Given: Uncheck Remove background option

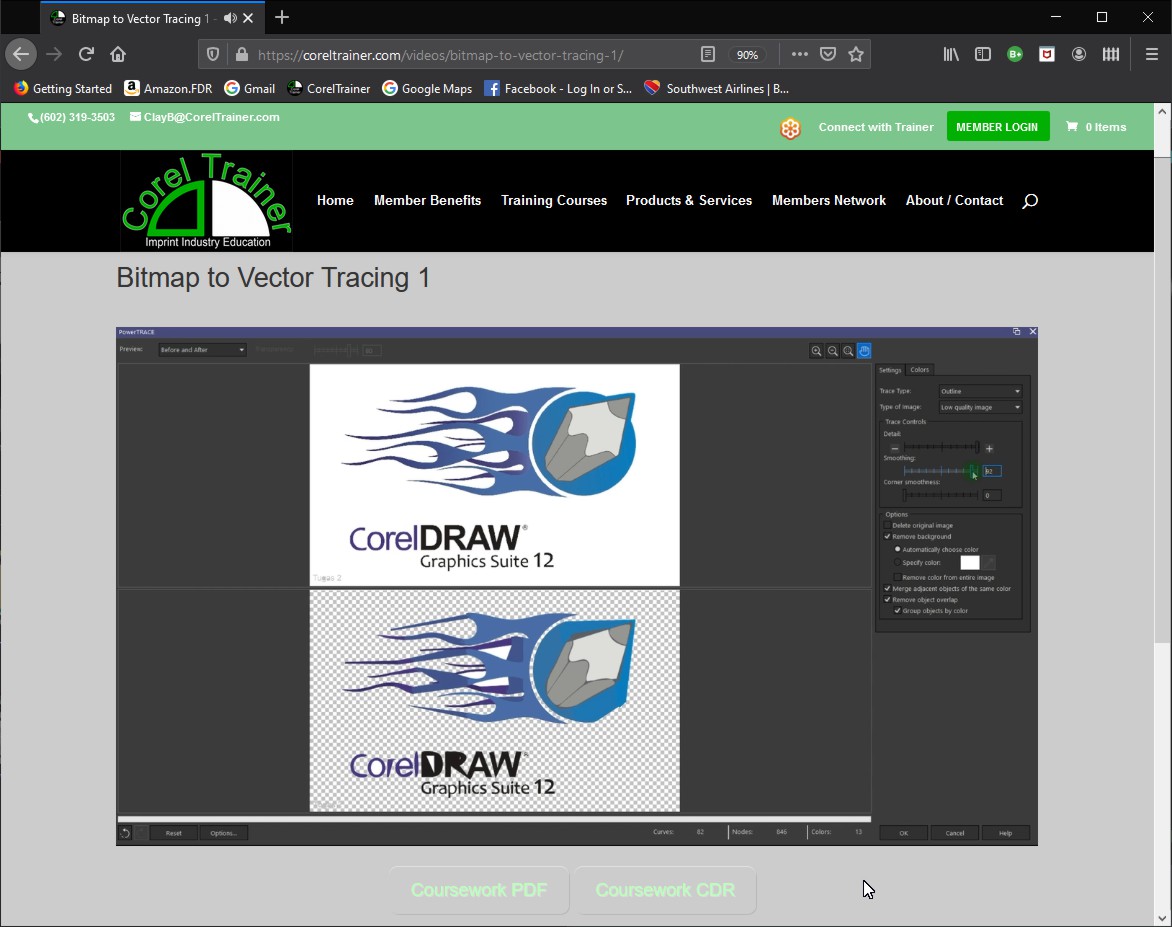Looking at the screenshot, I should tap(887, 537).
